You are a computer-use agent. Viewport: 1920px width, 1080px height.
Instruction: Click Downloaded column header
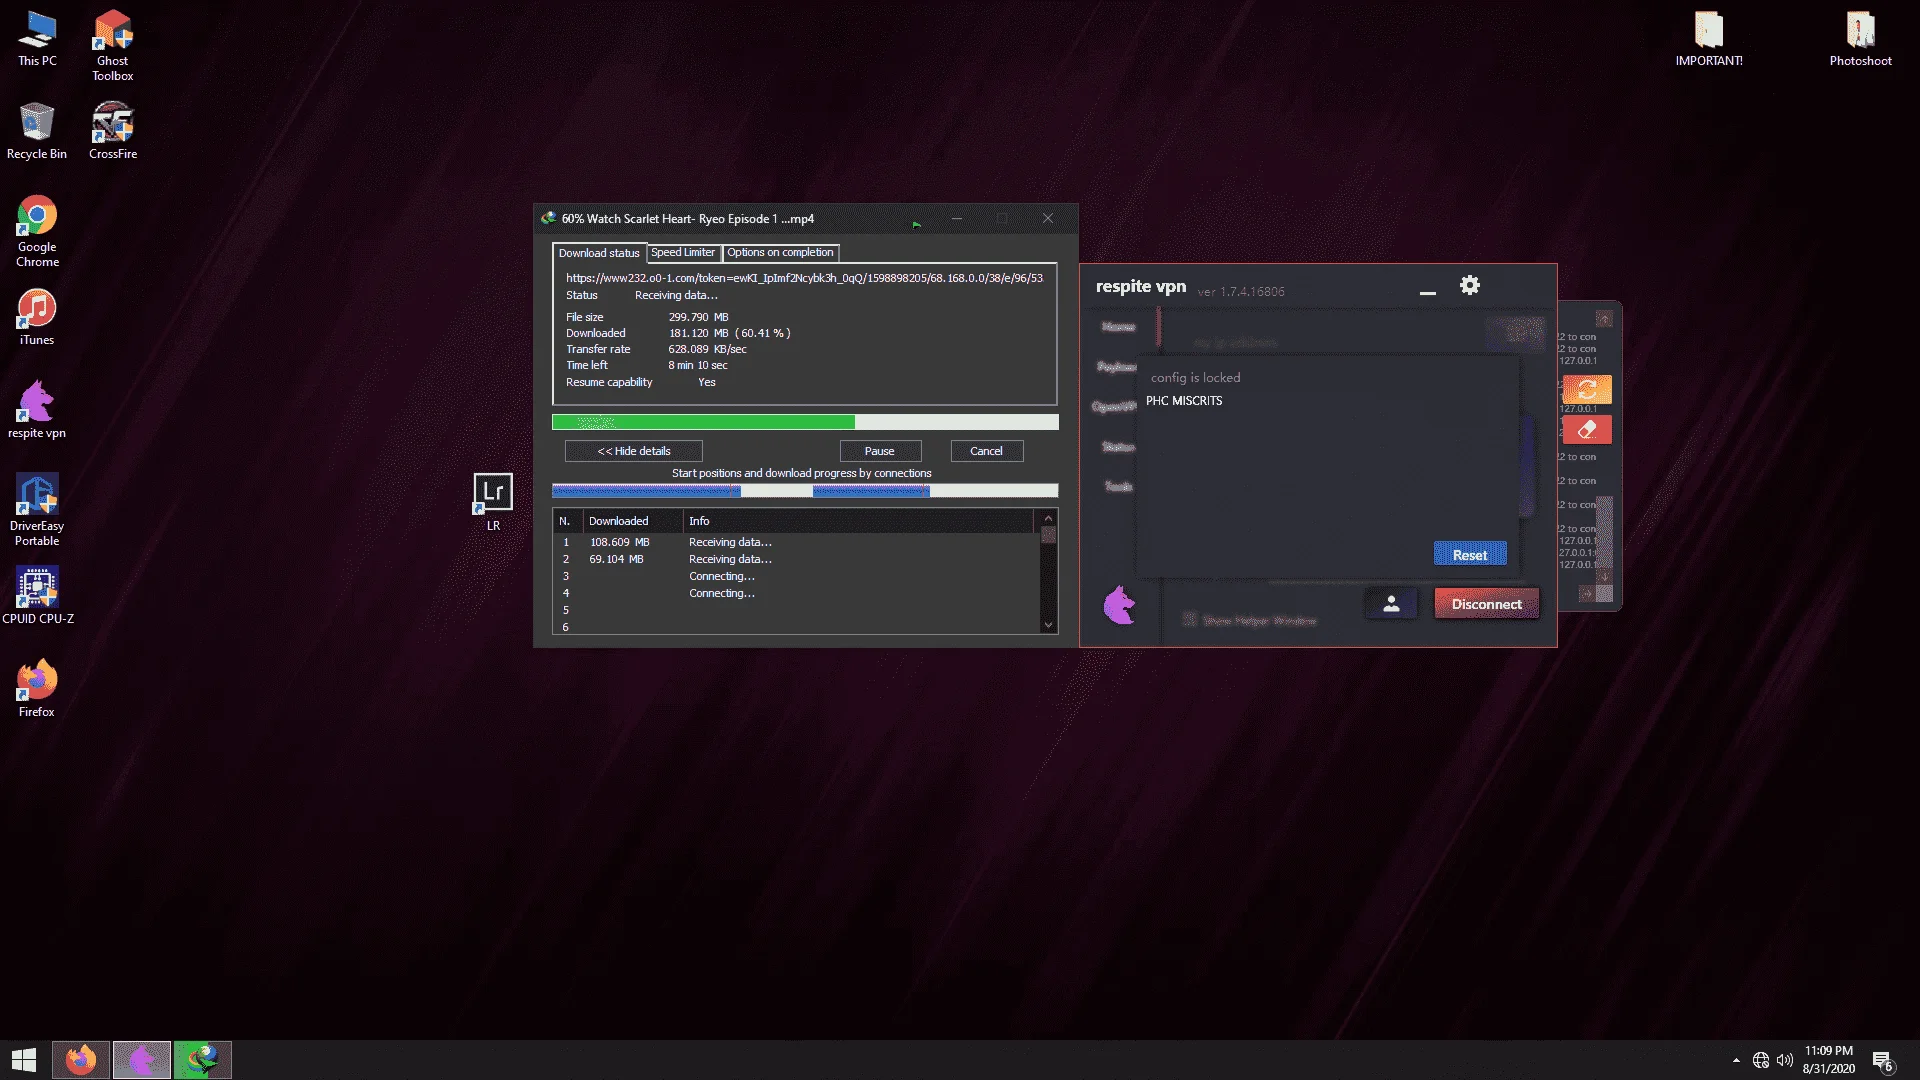[x=633, y=521]
